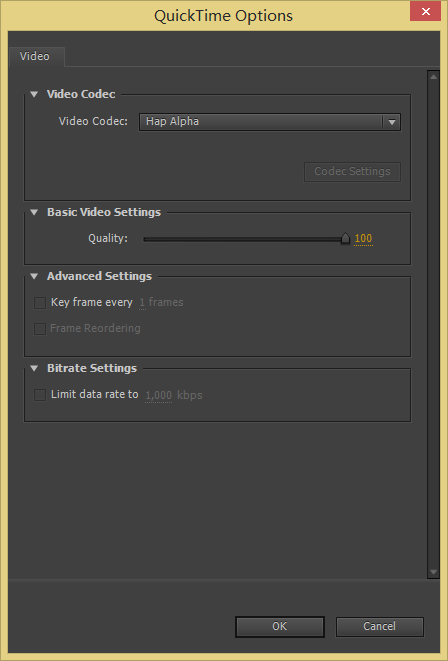448x661 pixels.
Task: Enable the Key frame every checkbox
Action: click(40, 303)
